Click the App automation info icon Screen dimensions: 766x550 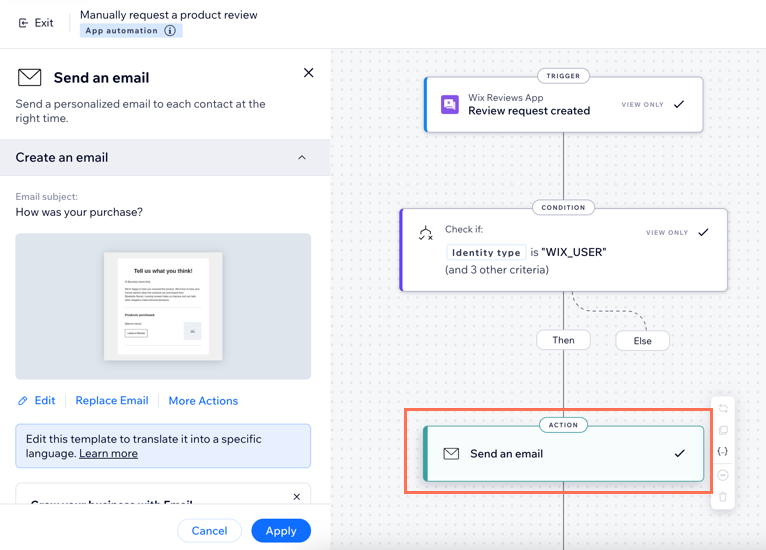coord(170,31)
